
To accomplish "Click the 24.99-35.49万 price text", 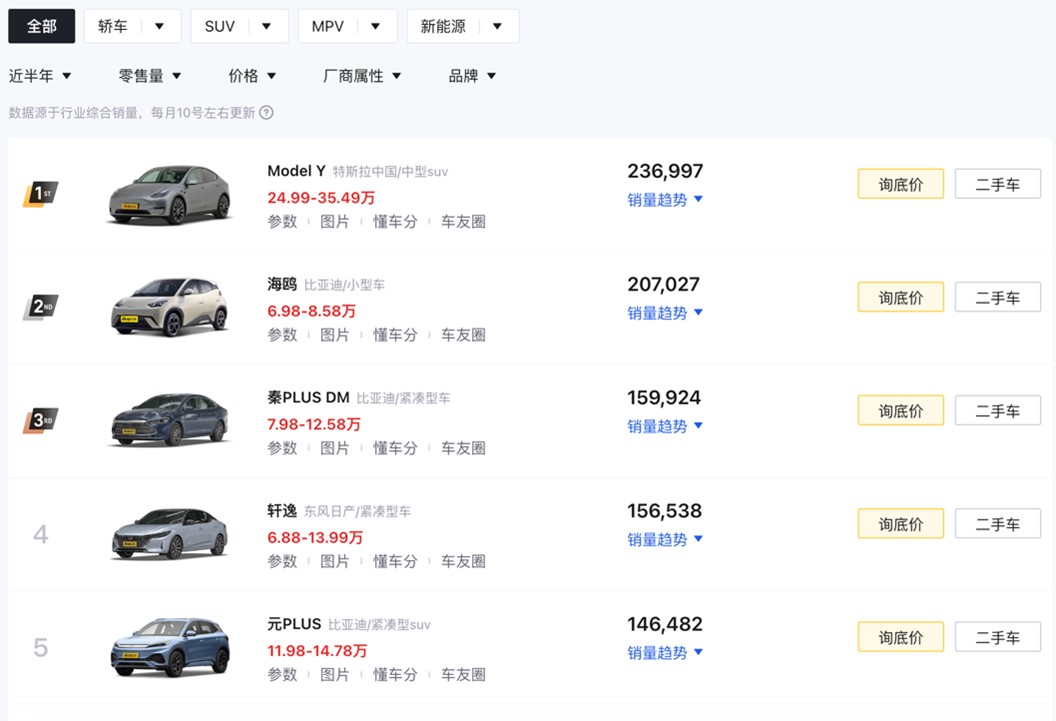I will 321,198.
